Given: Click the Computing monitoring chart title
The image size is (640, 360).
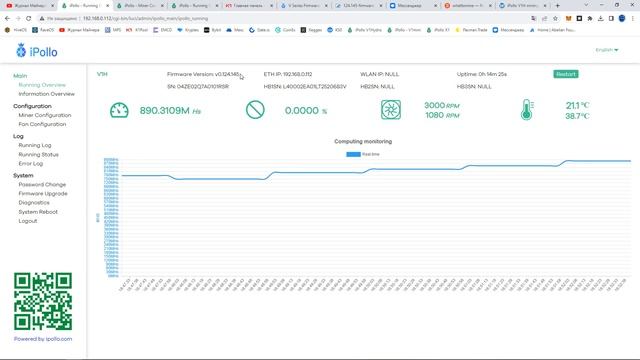Looking at the screenshot, I should pyautogui.click(x=363, y=141).
